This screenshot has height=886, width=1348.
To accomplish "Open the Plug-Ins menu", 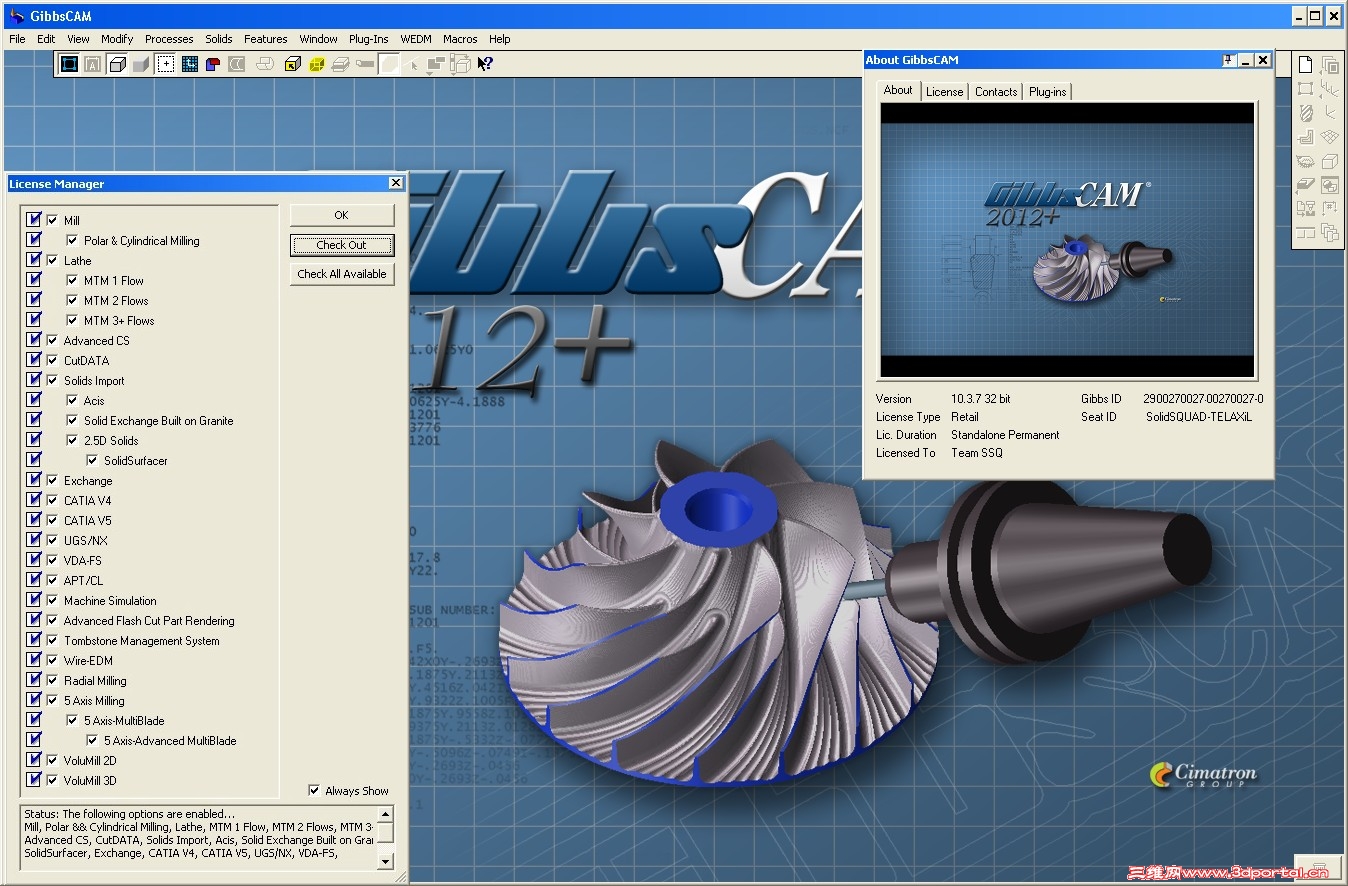I will point(368,39).
